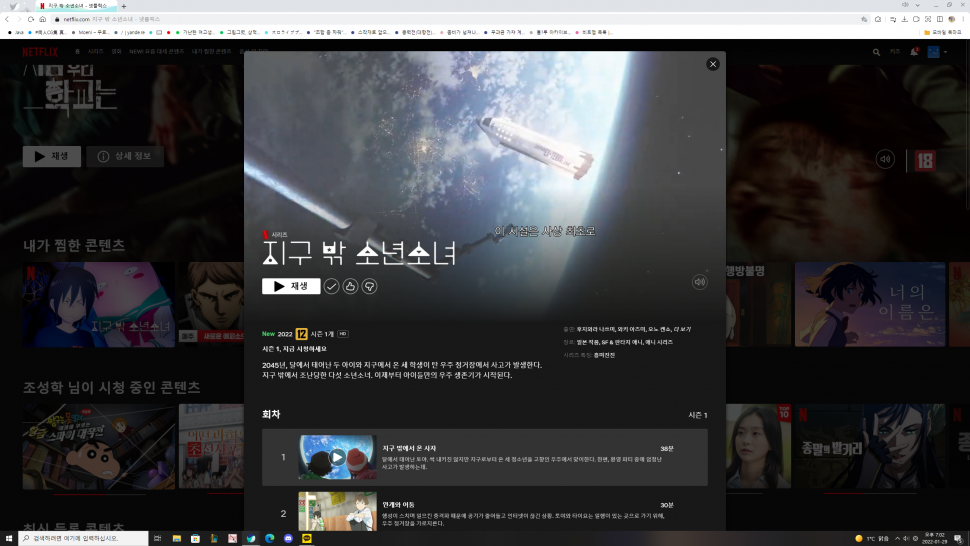
Task: Open the Crayon Shin-chan thumbnail
Action: coord(99,446)
